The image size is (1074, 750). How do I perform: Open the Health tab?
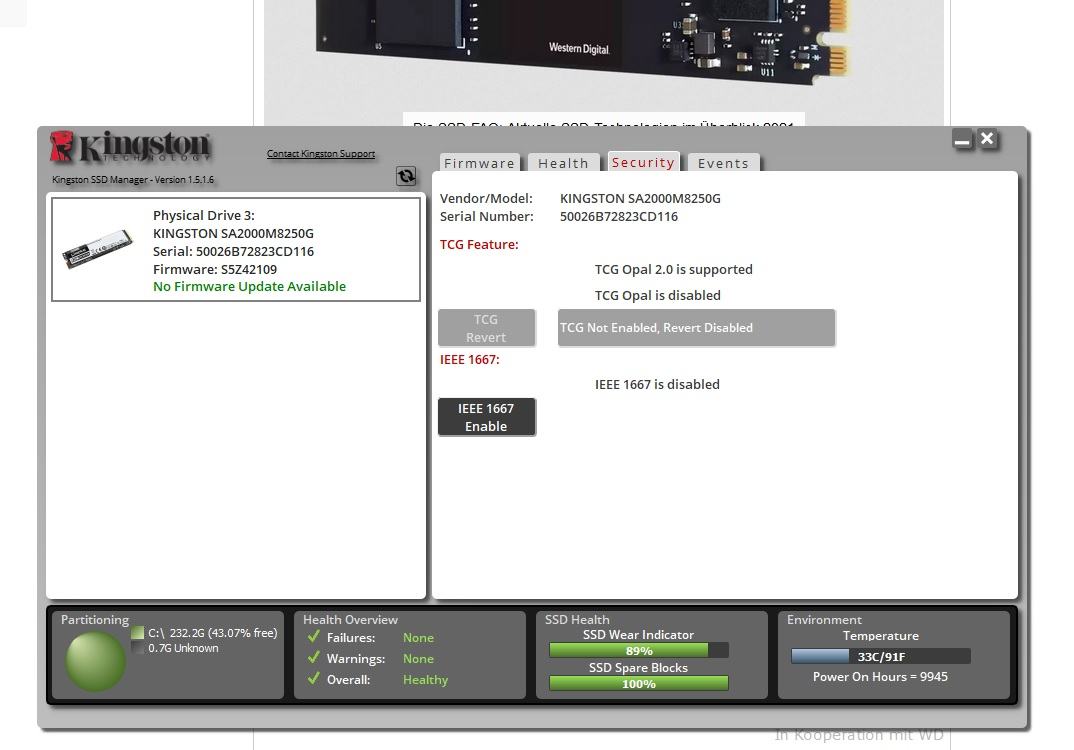(563, 163)
